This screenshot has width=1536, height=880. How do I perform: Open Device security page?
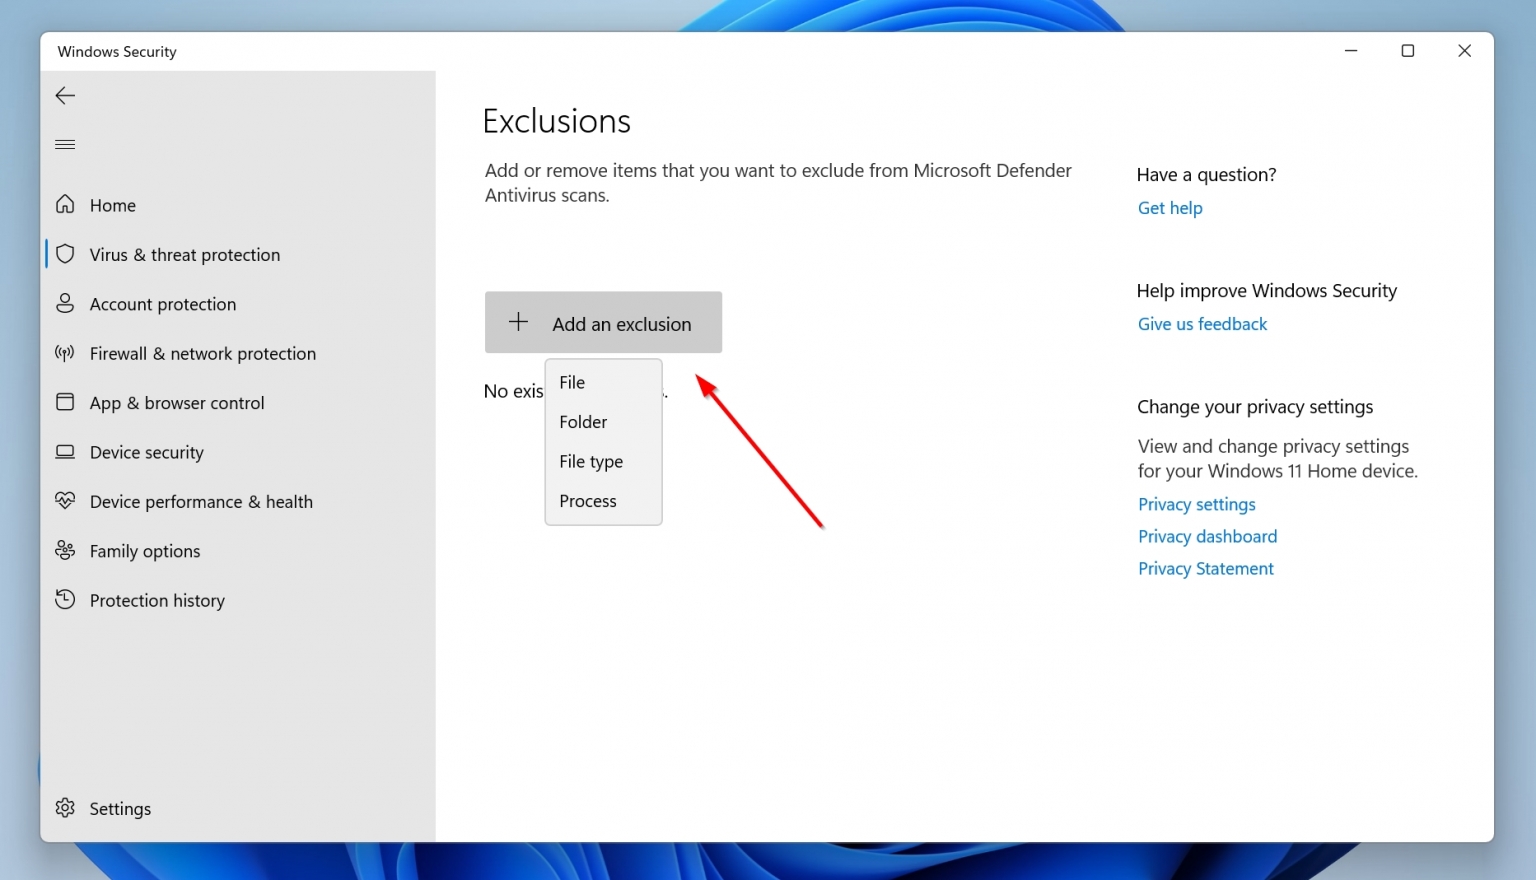tap(146, 452)
